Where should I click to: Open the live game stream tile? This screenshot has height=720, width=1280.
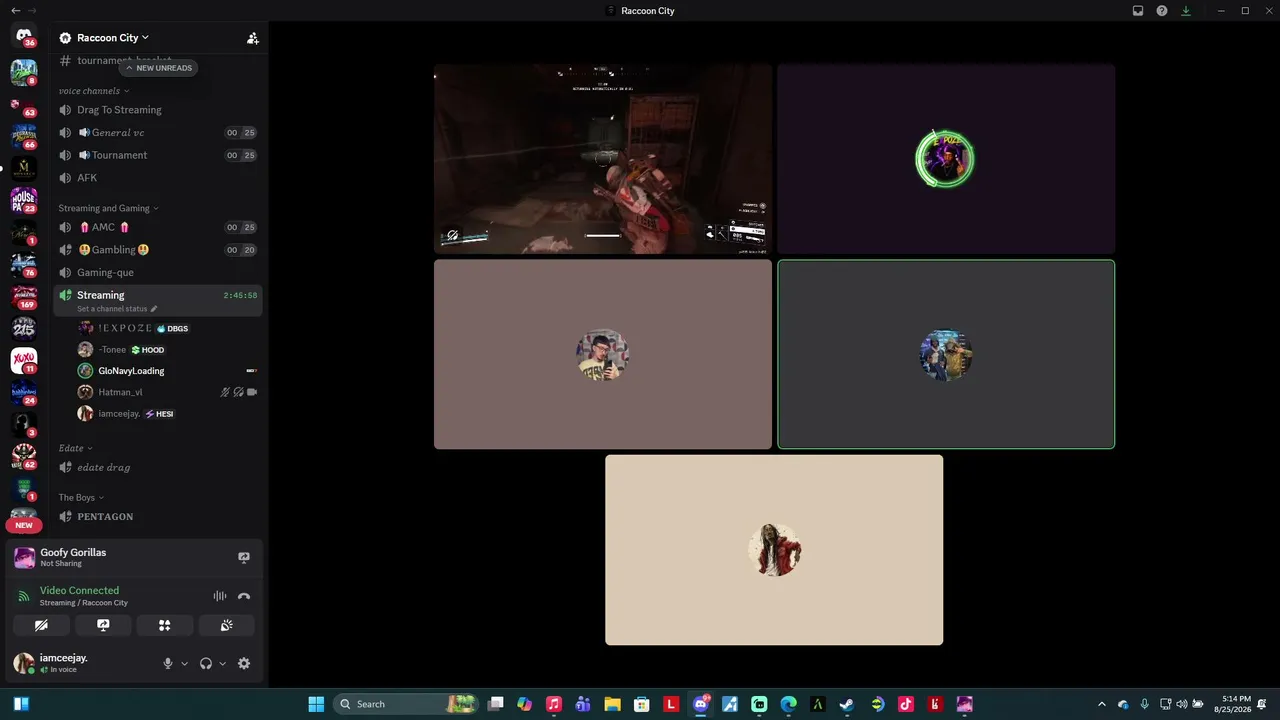603,159
